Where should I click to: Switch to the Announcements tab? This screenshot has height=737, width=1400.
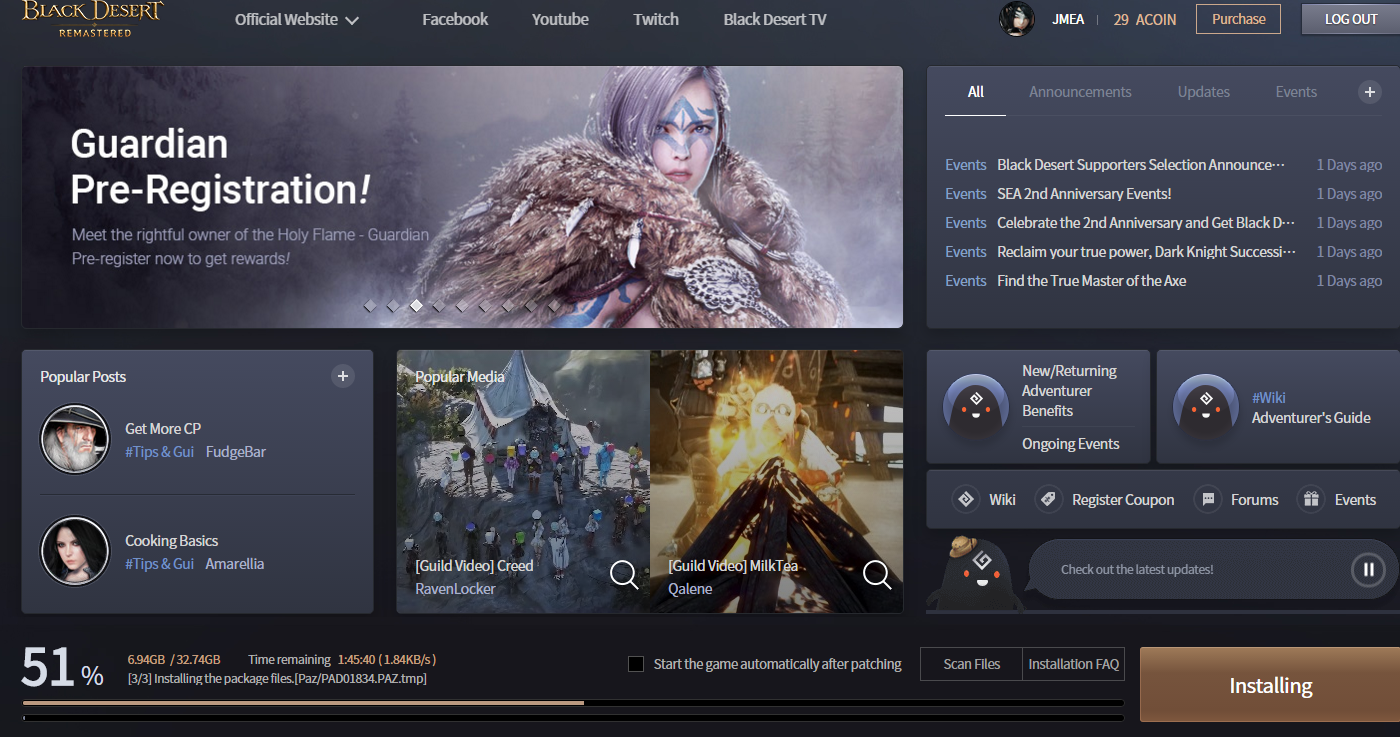[x=1080, y=92]
